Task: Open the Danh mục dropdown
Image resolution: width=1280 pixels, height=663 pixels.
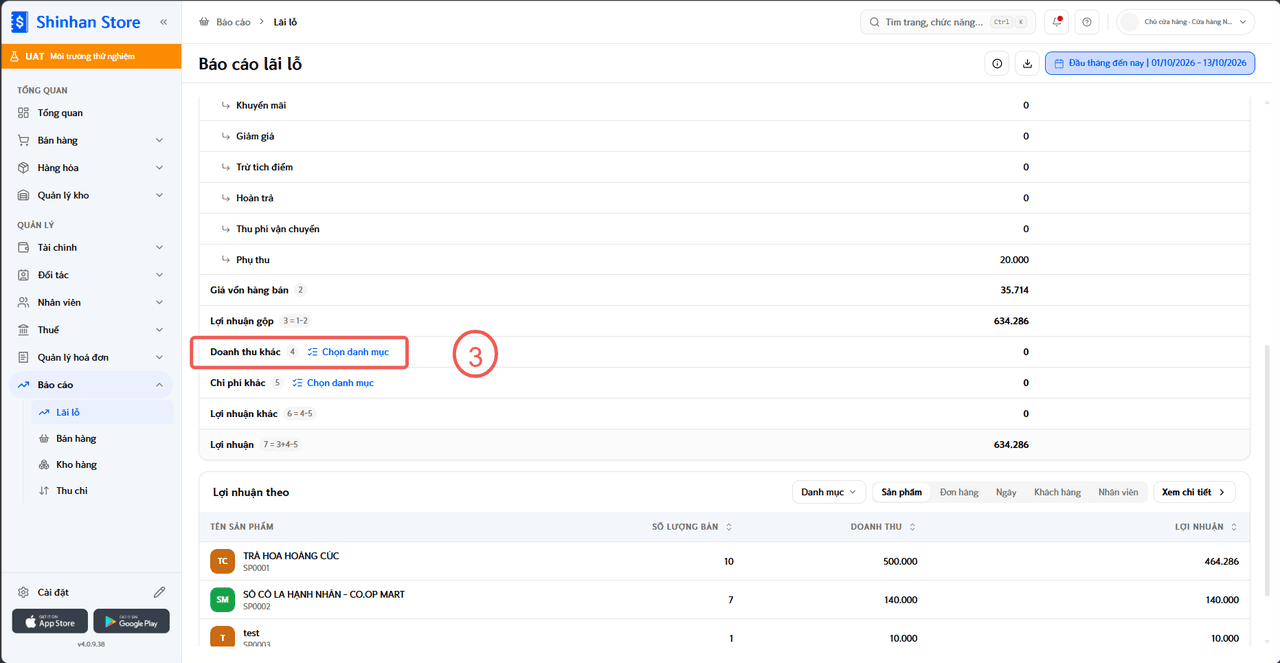Action: pyautogui.click(x=829, y=492)
